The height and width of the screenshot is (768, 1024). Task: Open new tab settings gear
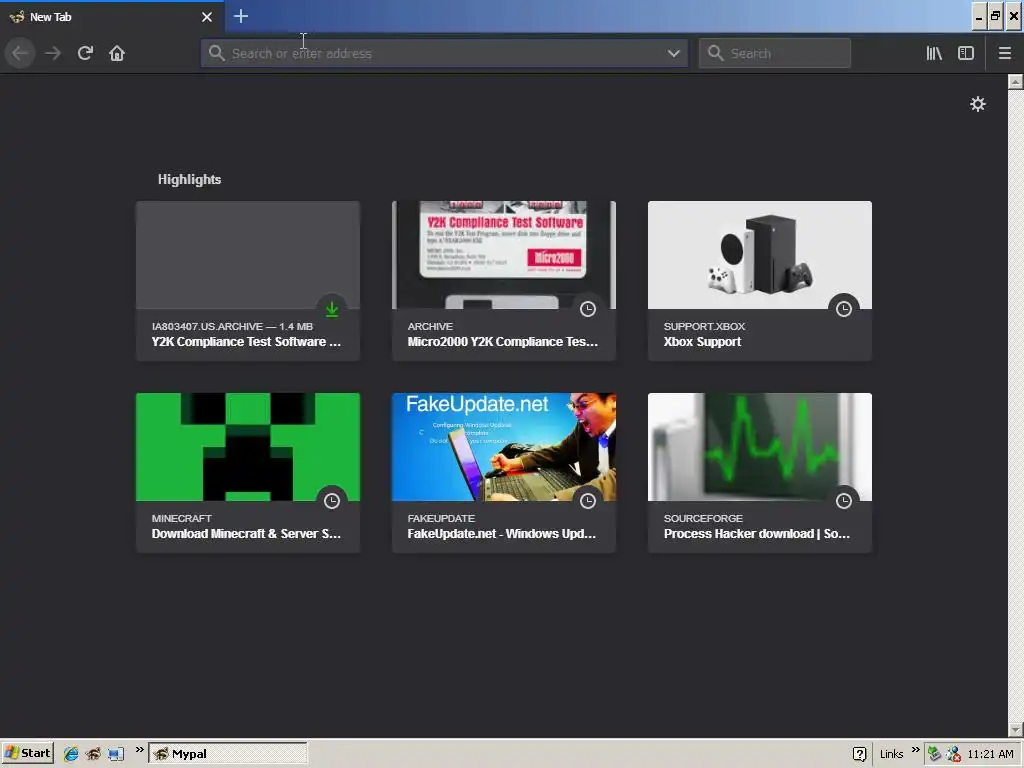[978, 104]
